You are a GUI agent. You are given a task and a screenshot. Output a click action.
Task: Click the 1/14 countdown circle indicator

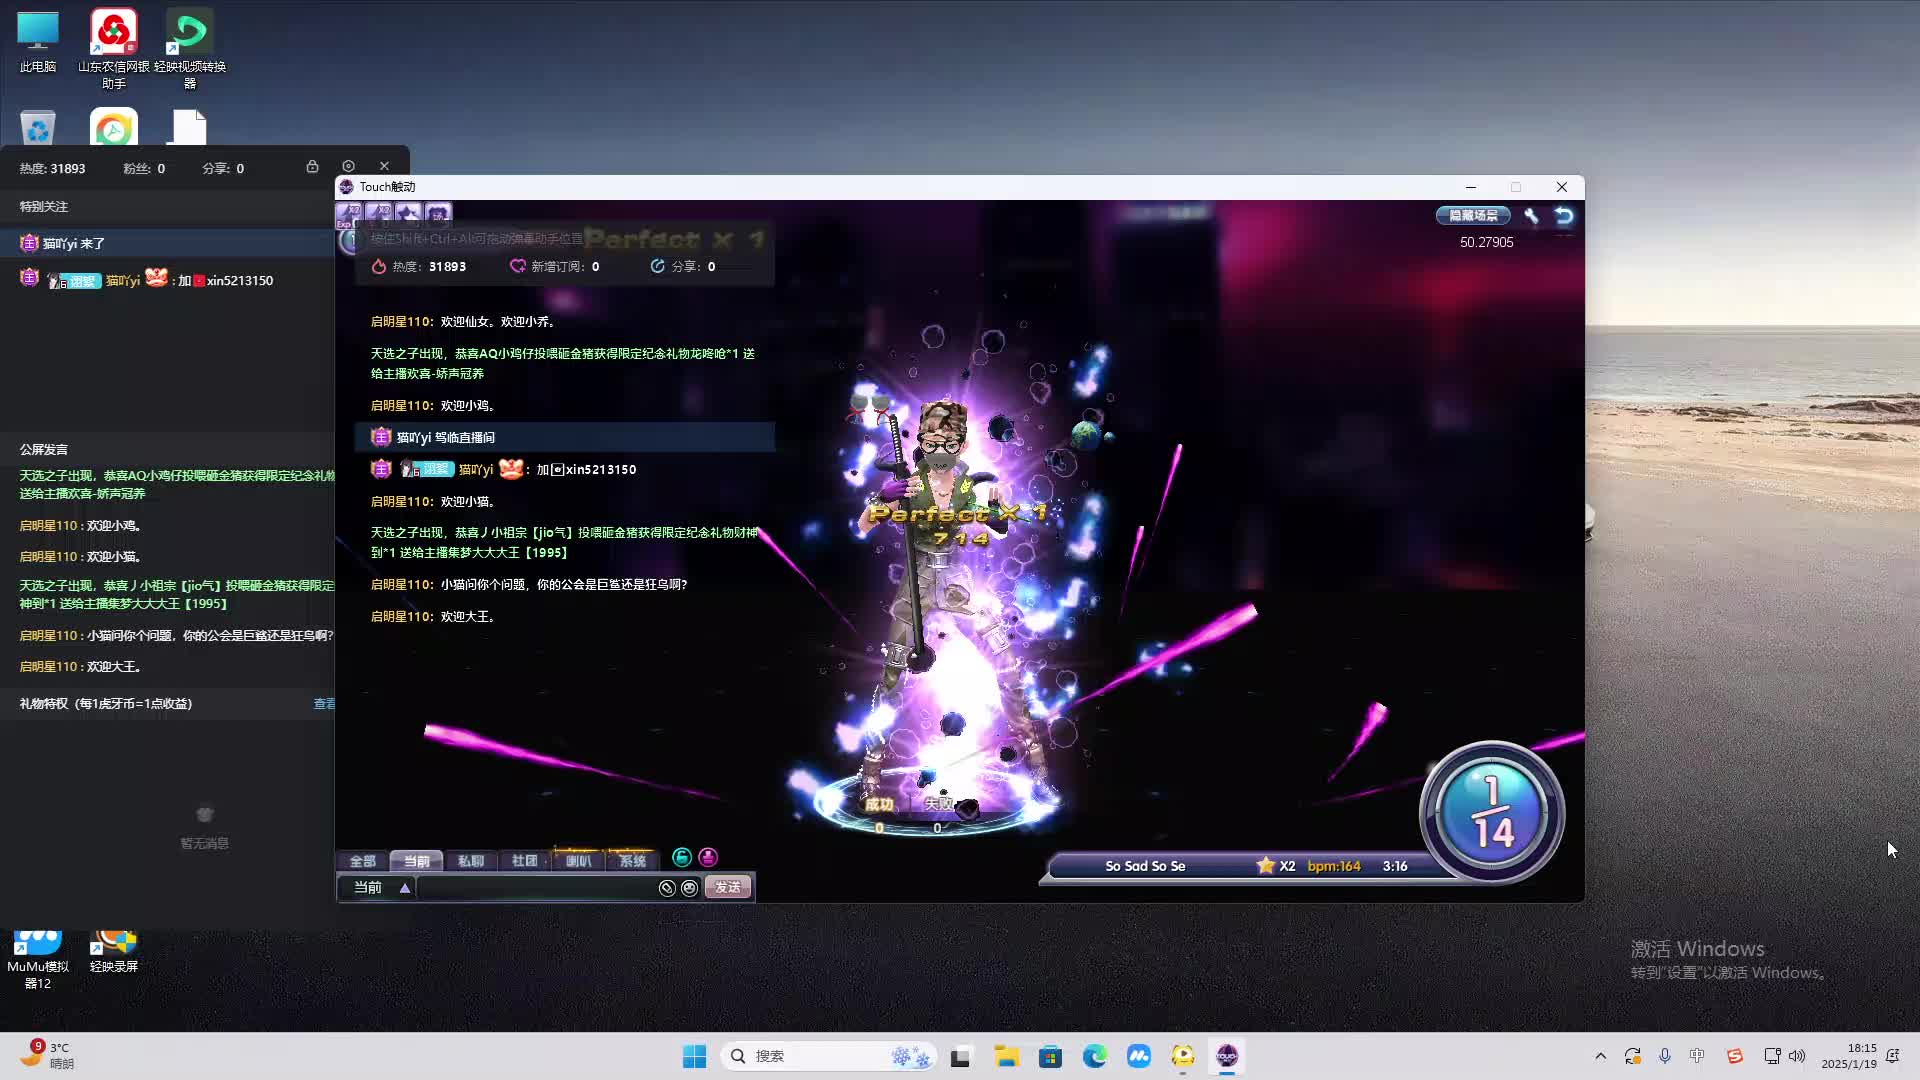point(1492,812)
